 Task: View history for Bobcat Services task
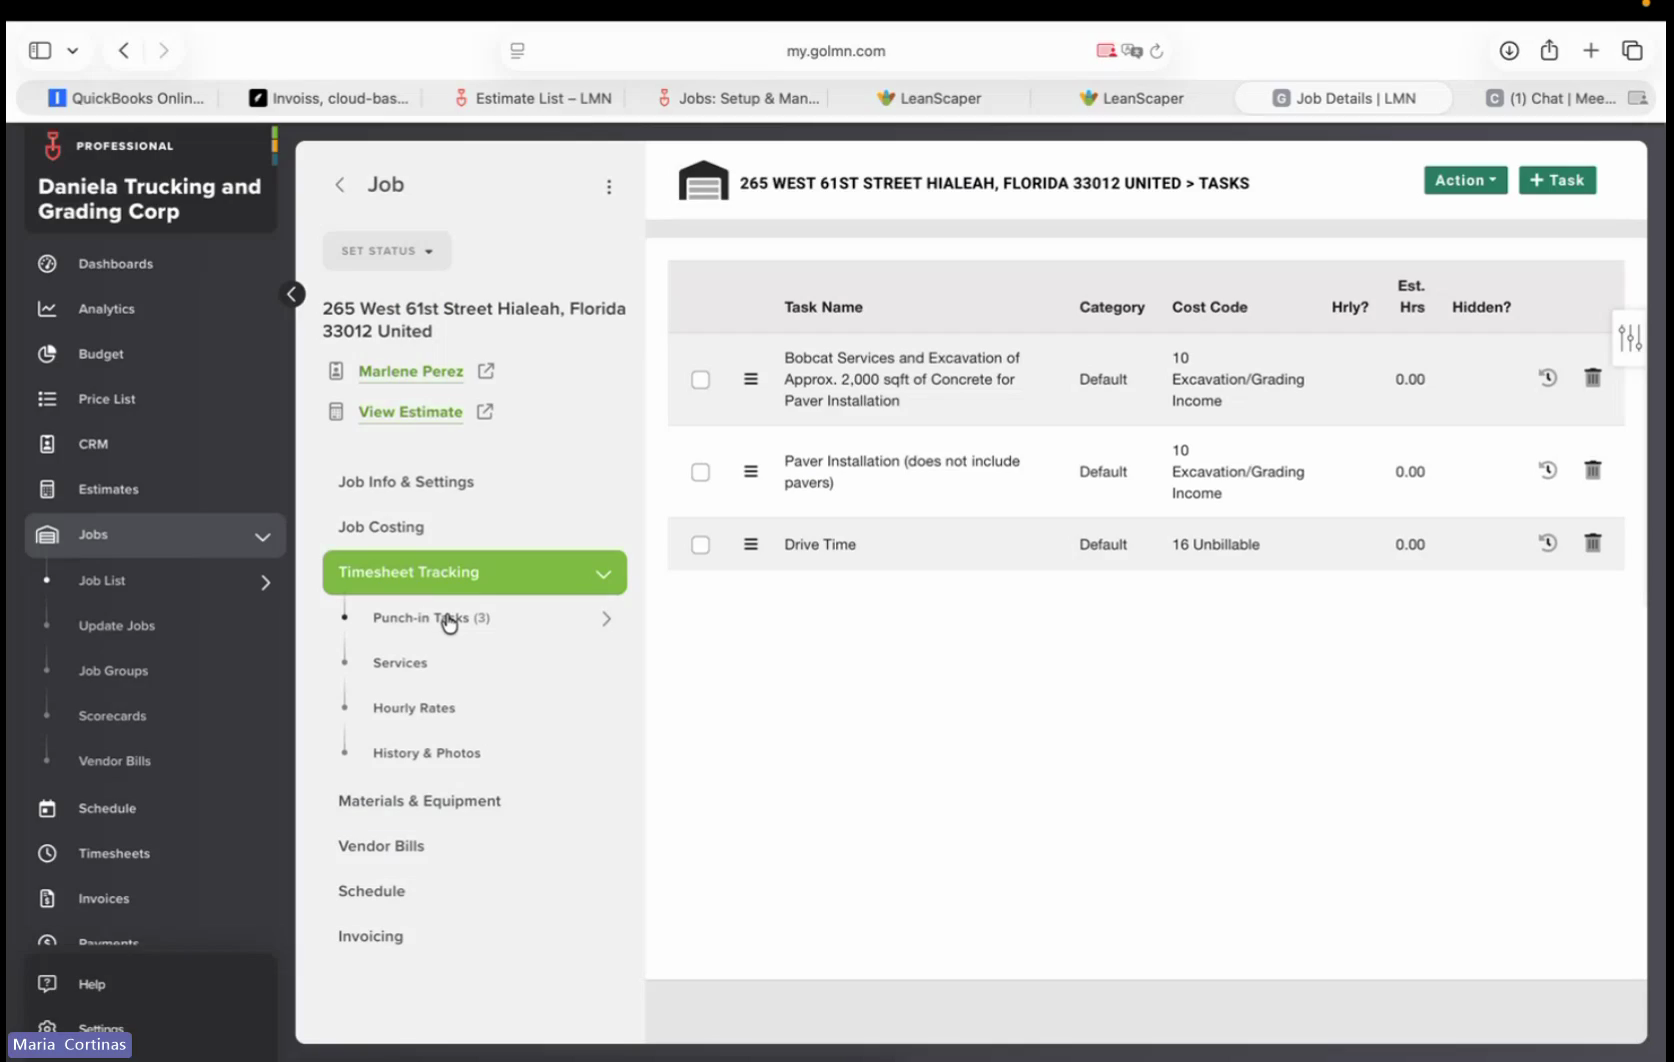pos(1547,378)
